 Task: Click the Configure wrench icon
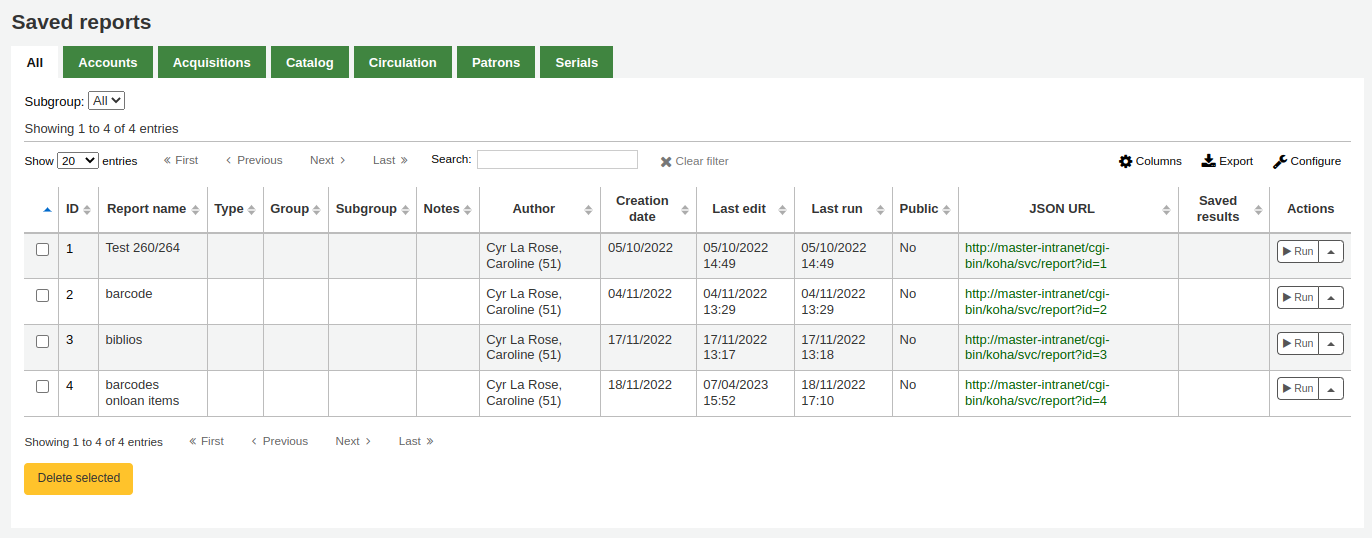[x=1279, y=161]
